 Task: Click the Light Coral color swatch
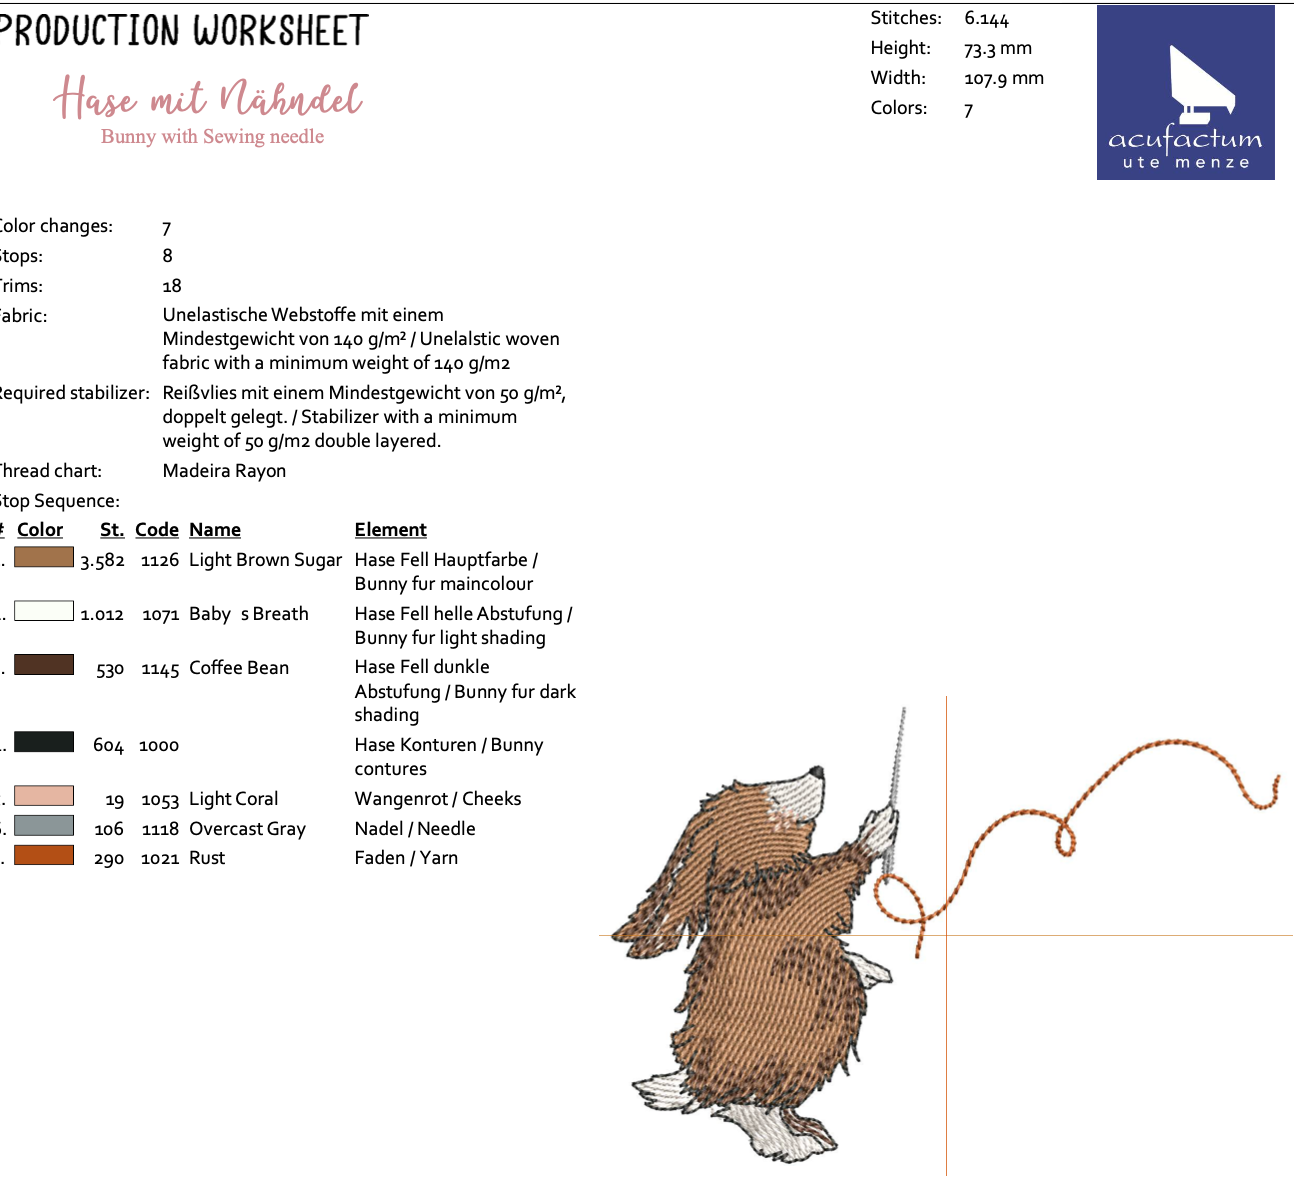44,796
